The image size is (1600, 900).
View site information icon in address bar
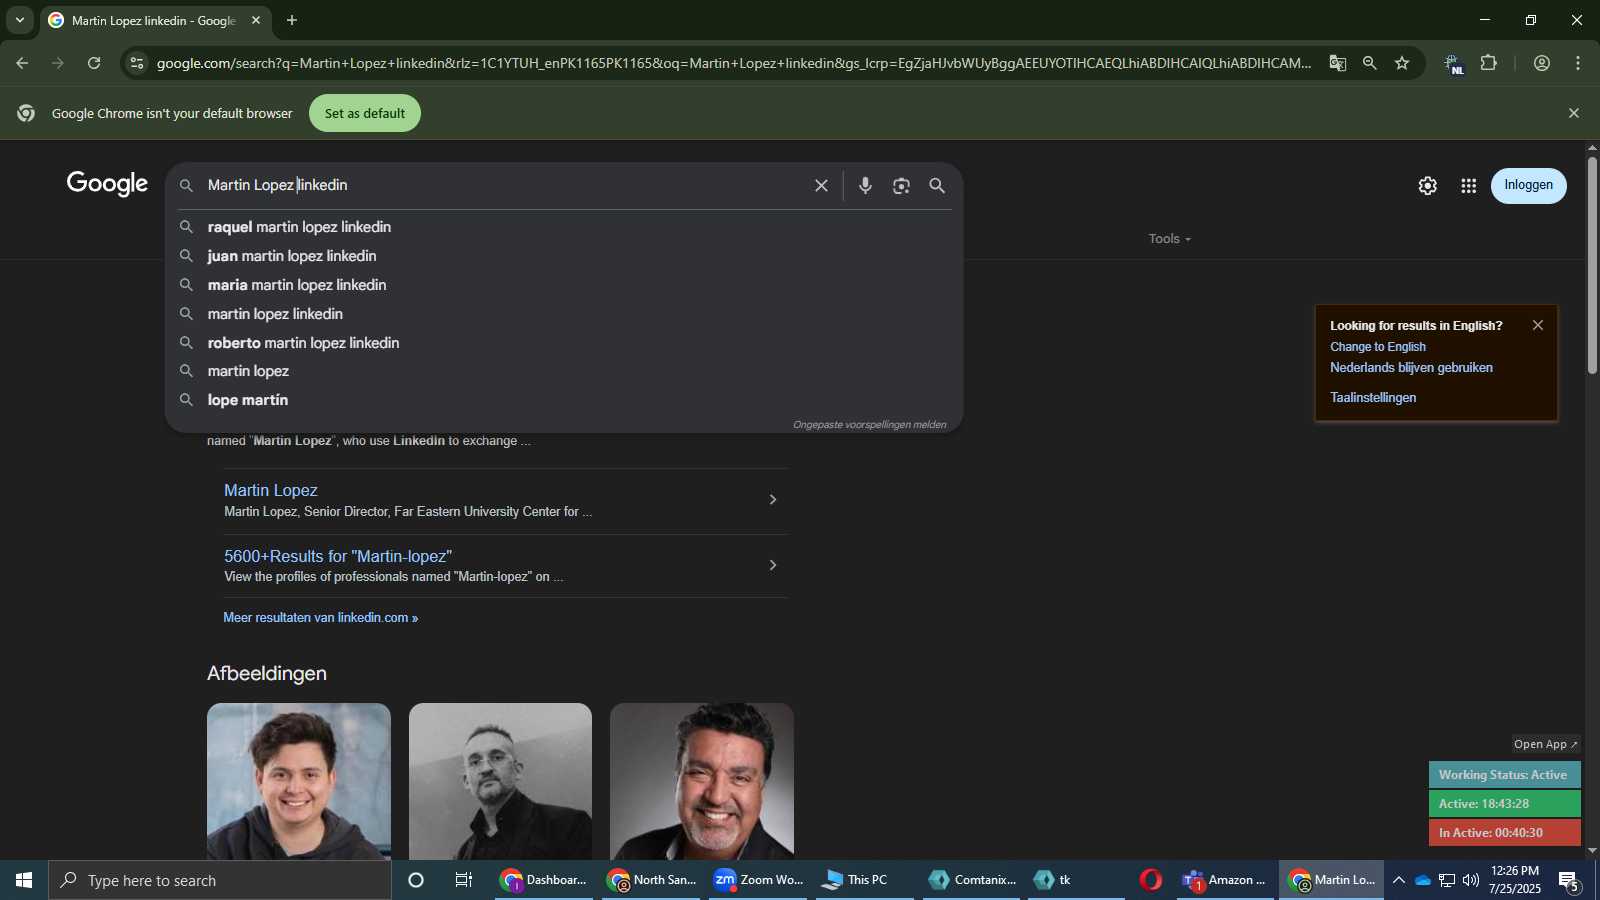click(137, 63)
